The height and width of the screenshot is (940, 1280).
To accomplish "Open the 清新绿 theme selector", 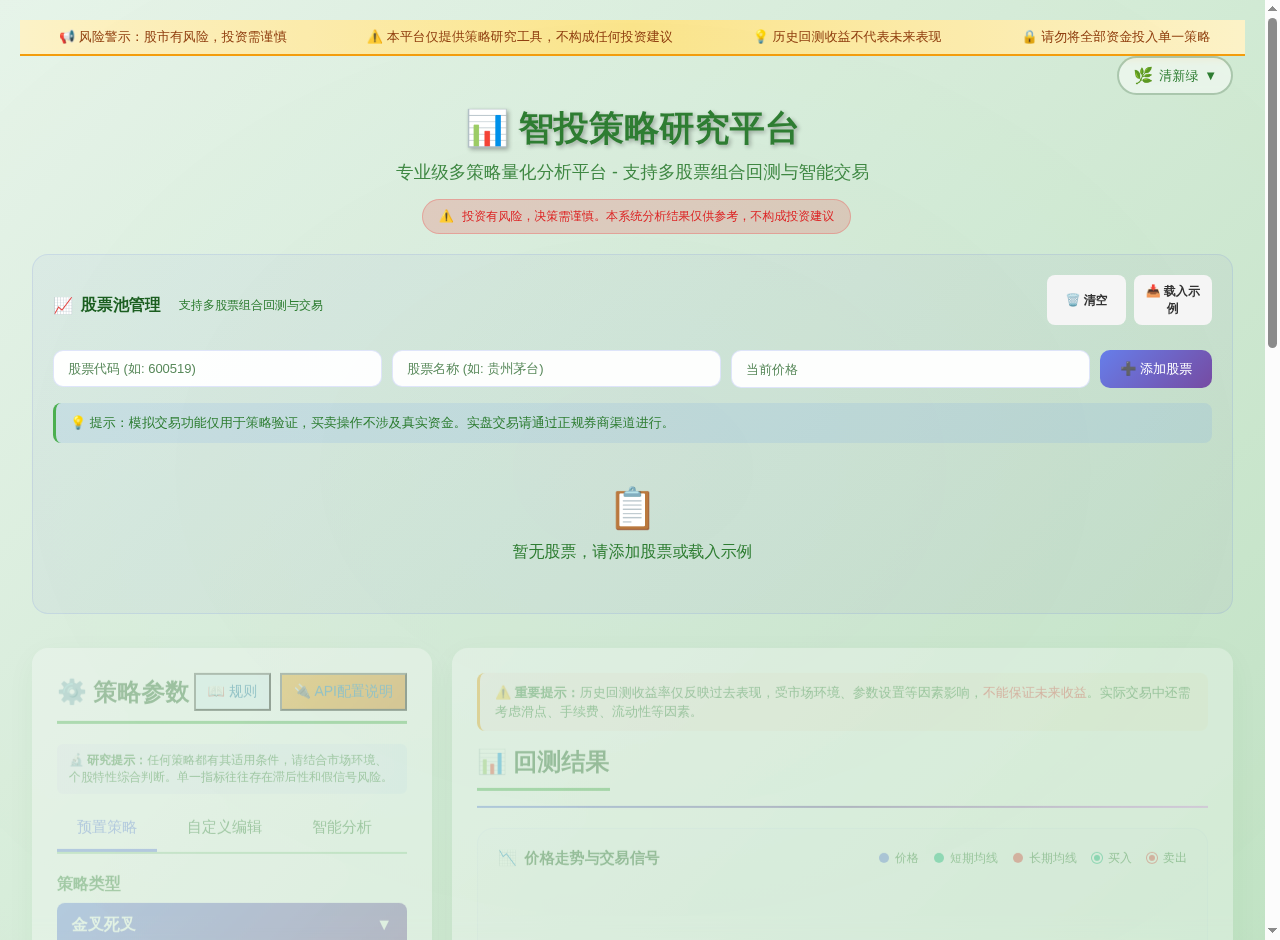I will click(x=1174, y=75).
